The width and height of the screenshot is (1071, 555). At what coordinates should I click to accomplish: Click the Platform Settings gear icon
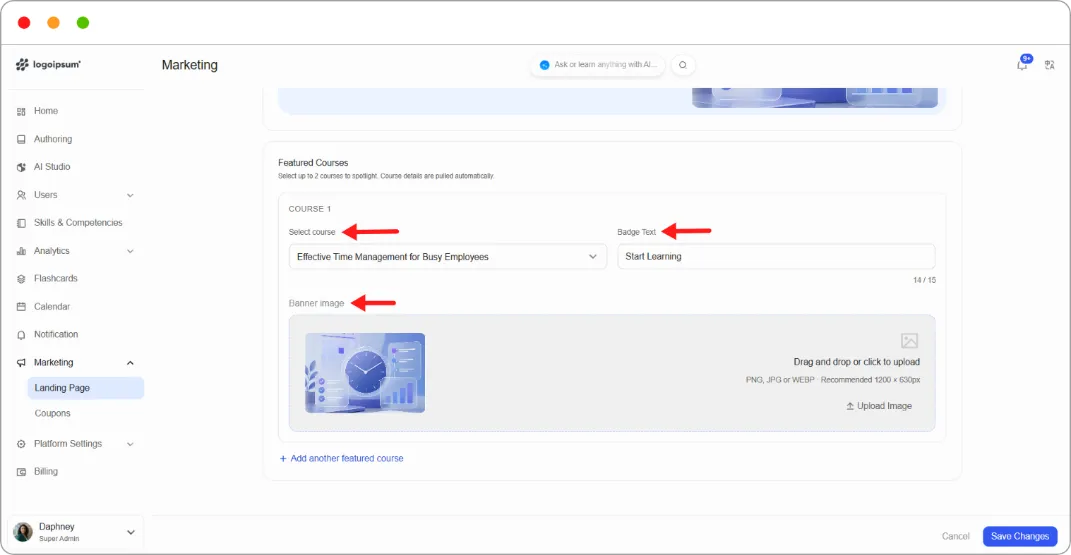(x=21, y=444)
